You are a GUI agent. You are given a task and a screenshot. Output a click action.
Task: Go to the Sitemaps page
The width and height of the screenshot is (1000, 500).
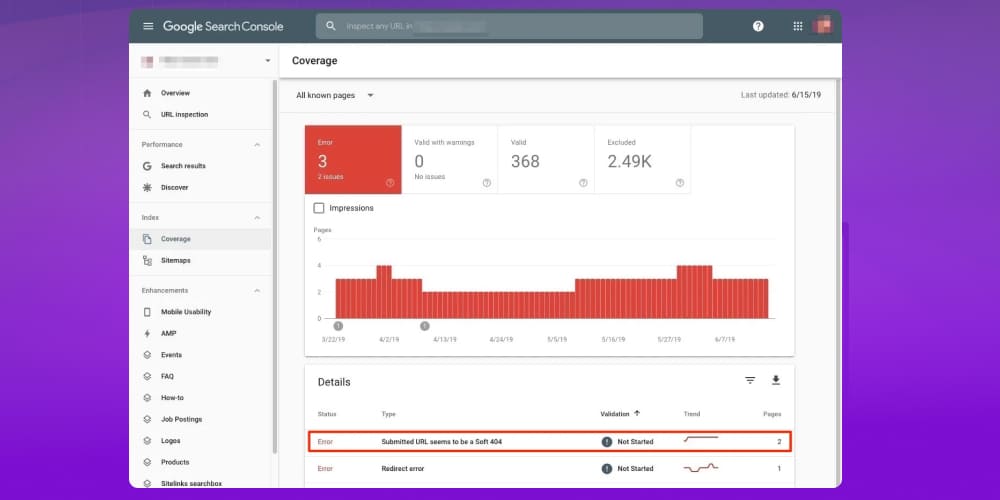175,260
